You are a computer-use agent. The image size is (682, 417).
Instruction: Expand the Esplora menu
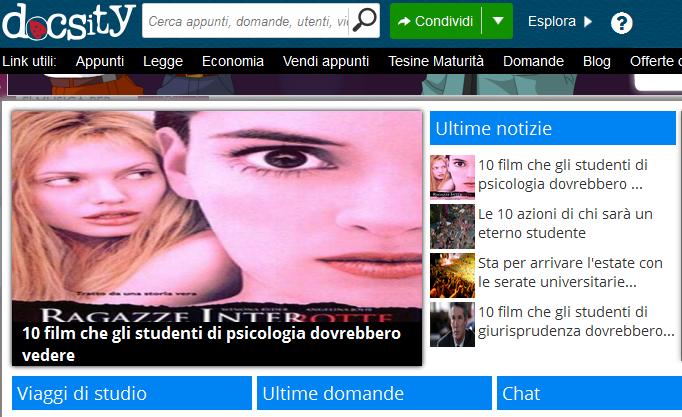point(560,21)
